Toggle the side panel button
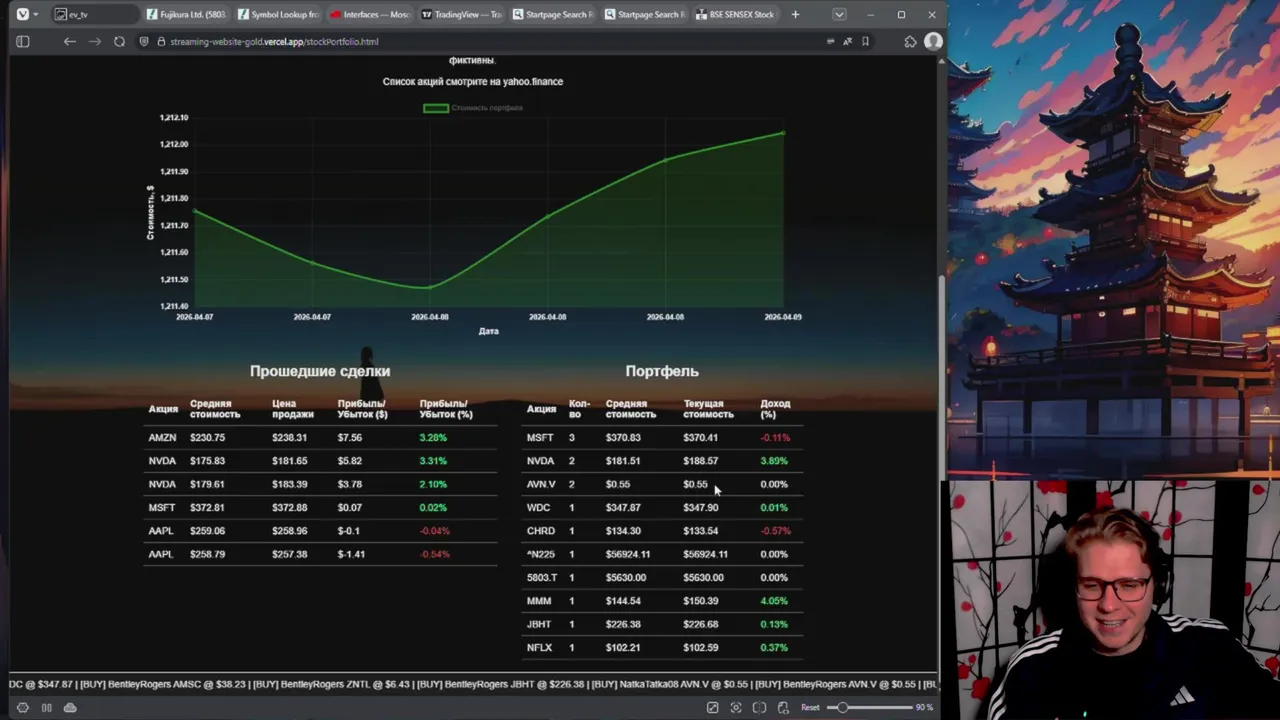Viewport: 1280px width, 720px height. pos(23,41)
